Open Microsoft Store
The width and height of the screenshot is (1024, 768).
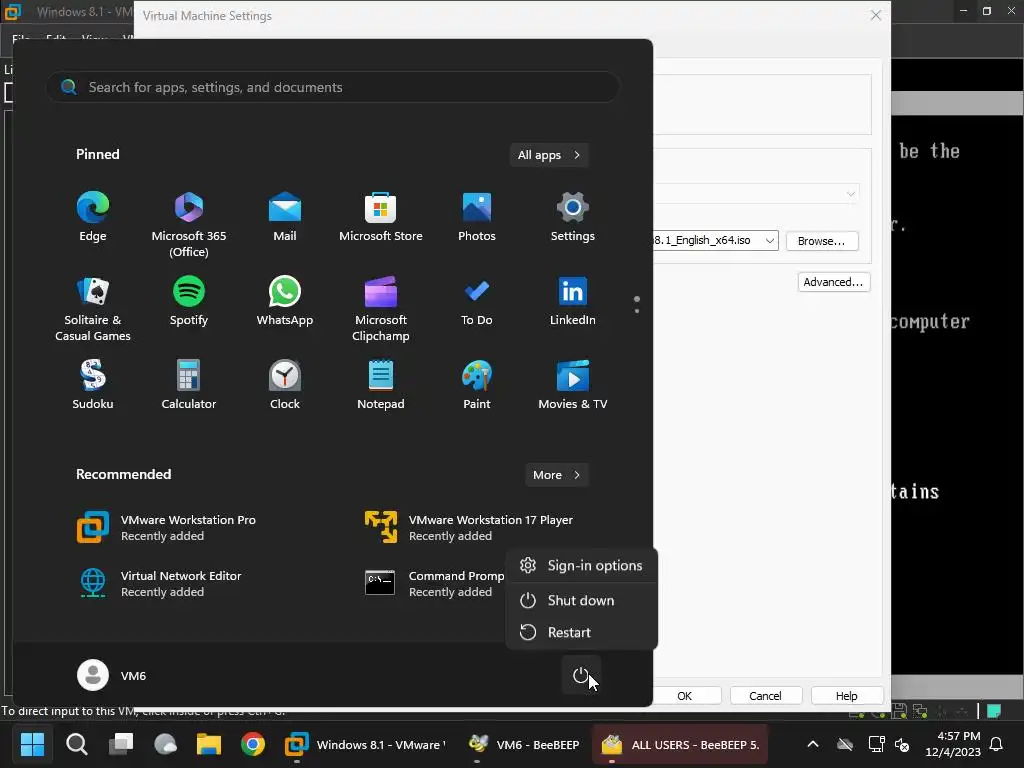point(381,217)
